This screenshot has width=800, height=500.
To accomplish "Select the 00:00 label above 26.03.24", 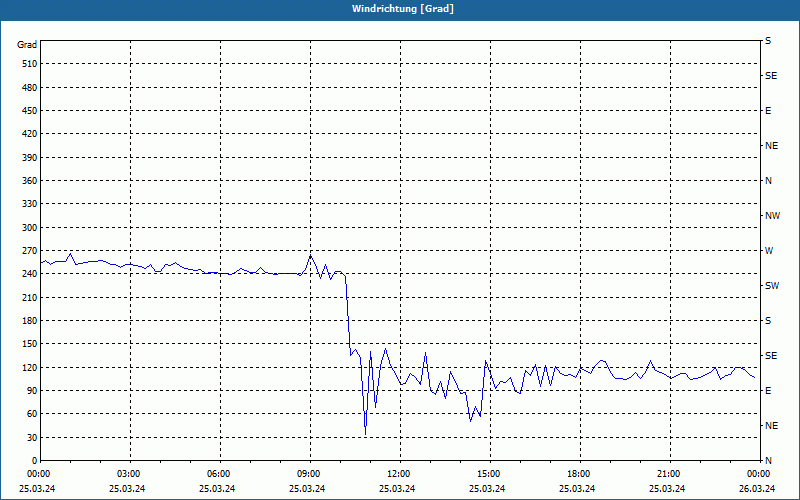I will [x=758, y=474].
